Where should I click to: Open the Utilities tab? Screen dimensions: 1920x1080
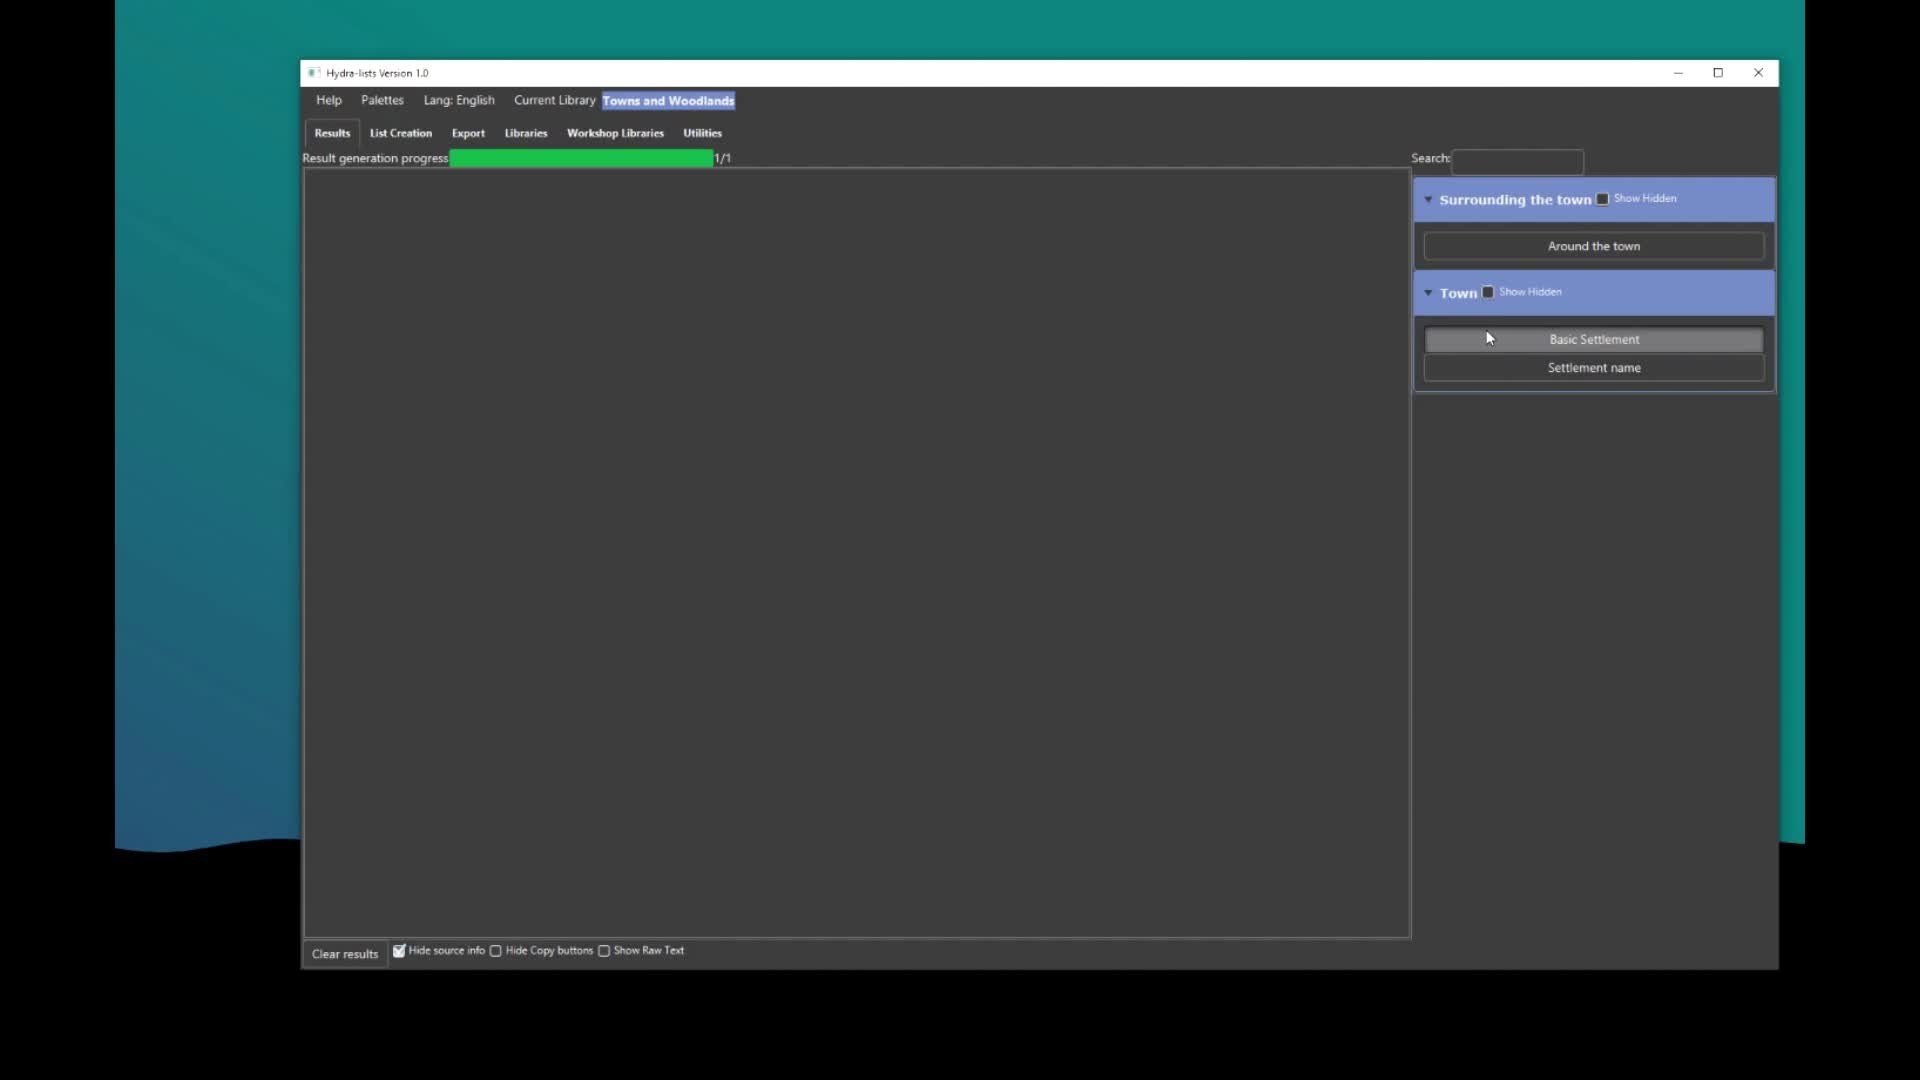pos(702,133)
